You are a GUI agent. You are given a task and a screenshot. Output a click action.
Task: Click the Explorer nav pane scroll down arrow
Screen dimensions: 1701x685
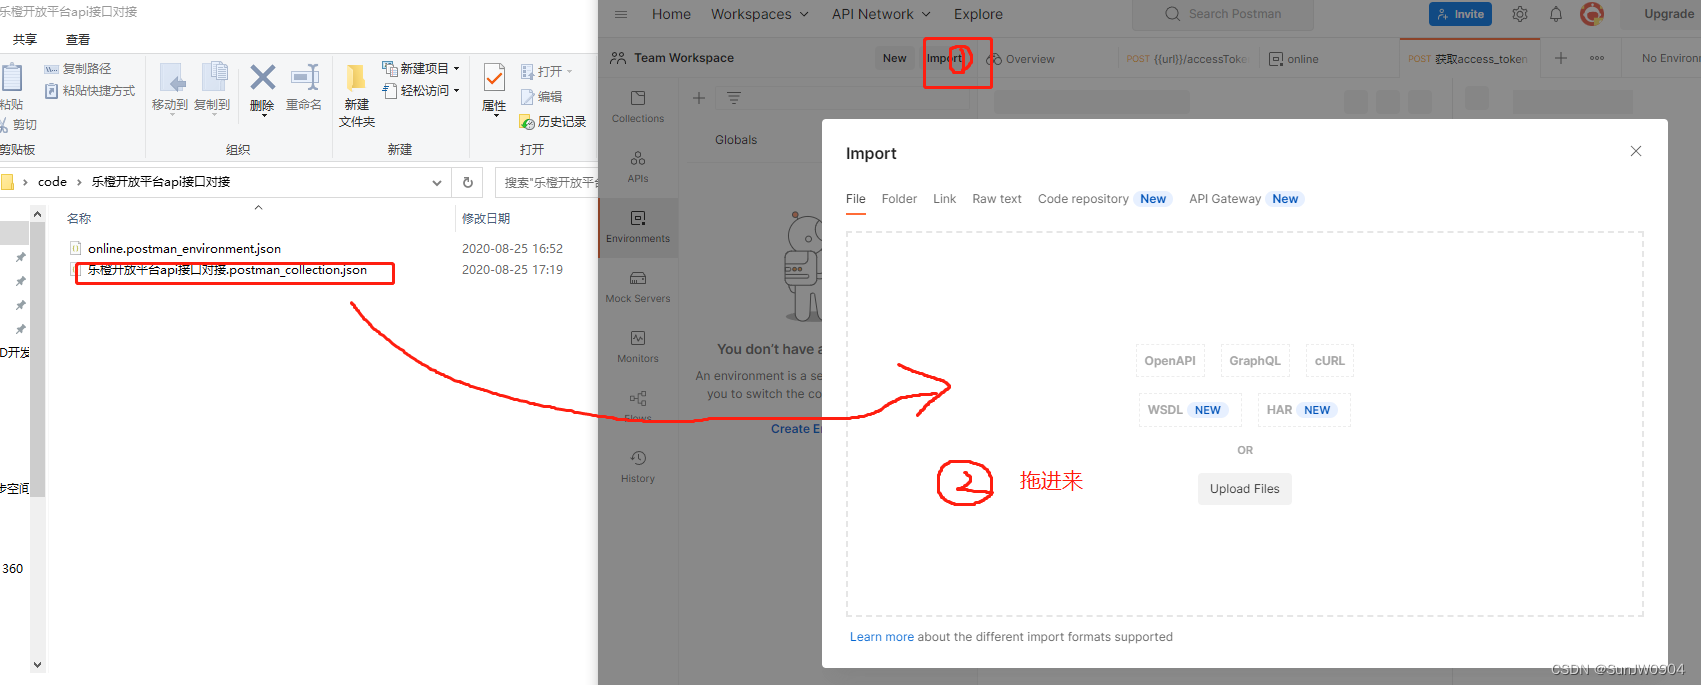pyautogui.click(x=37, y=665)
